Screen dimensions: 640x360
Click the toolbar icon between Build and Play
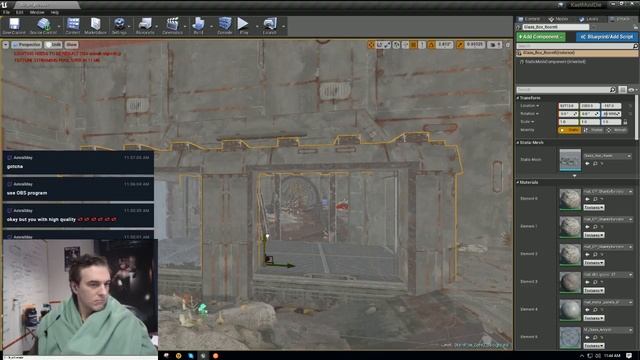click(224, 26)
